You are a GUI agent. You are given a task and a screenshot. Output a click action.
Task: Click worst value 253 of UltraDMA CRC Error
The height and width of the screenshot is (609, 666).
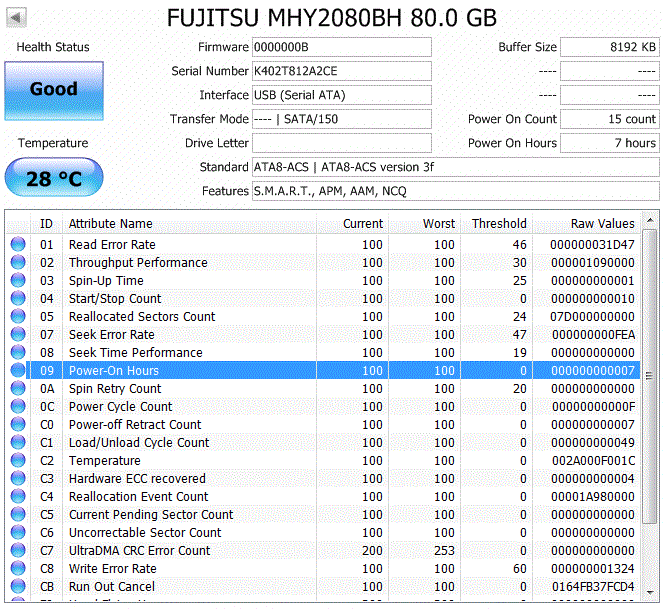tap(444, 550)
